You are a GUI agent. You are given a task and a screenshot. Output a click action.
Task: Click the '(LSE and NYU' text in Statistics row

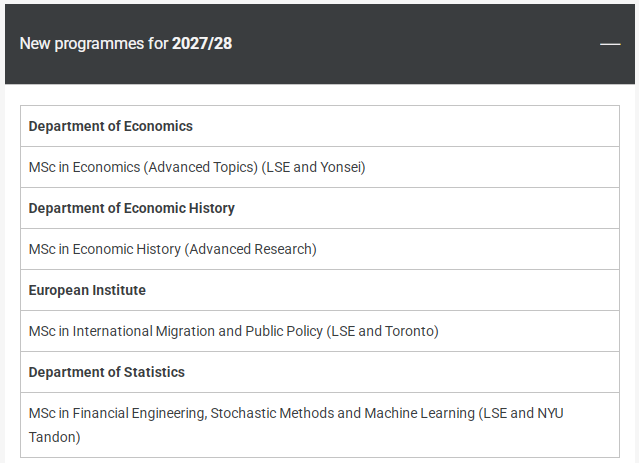(521, 413)
